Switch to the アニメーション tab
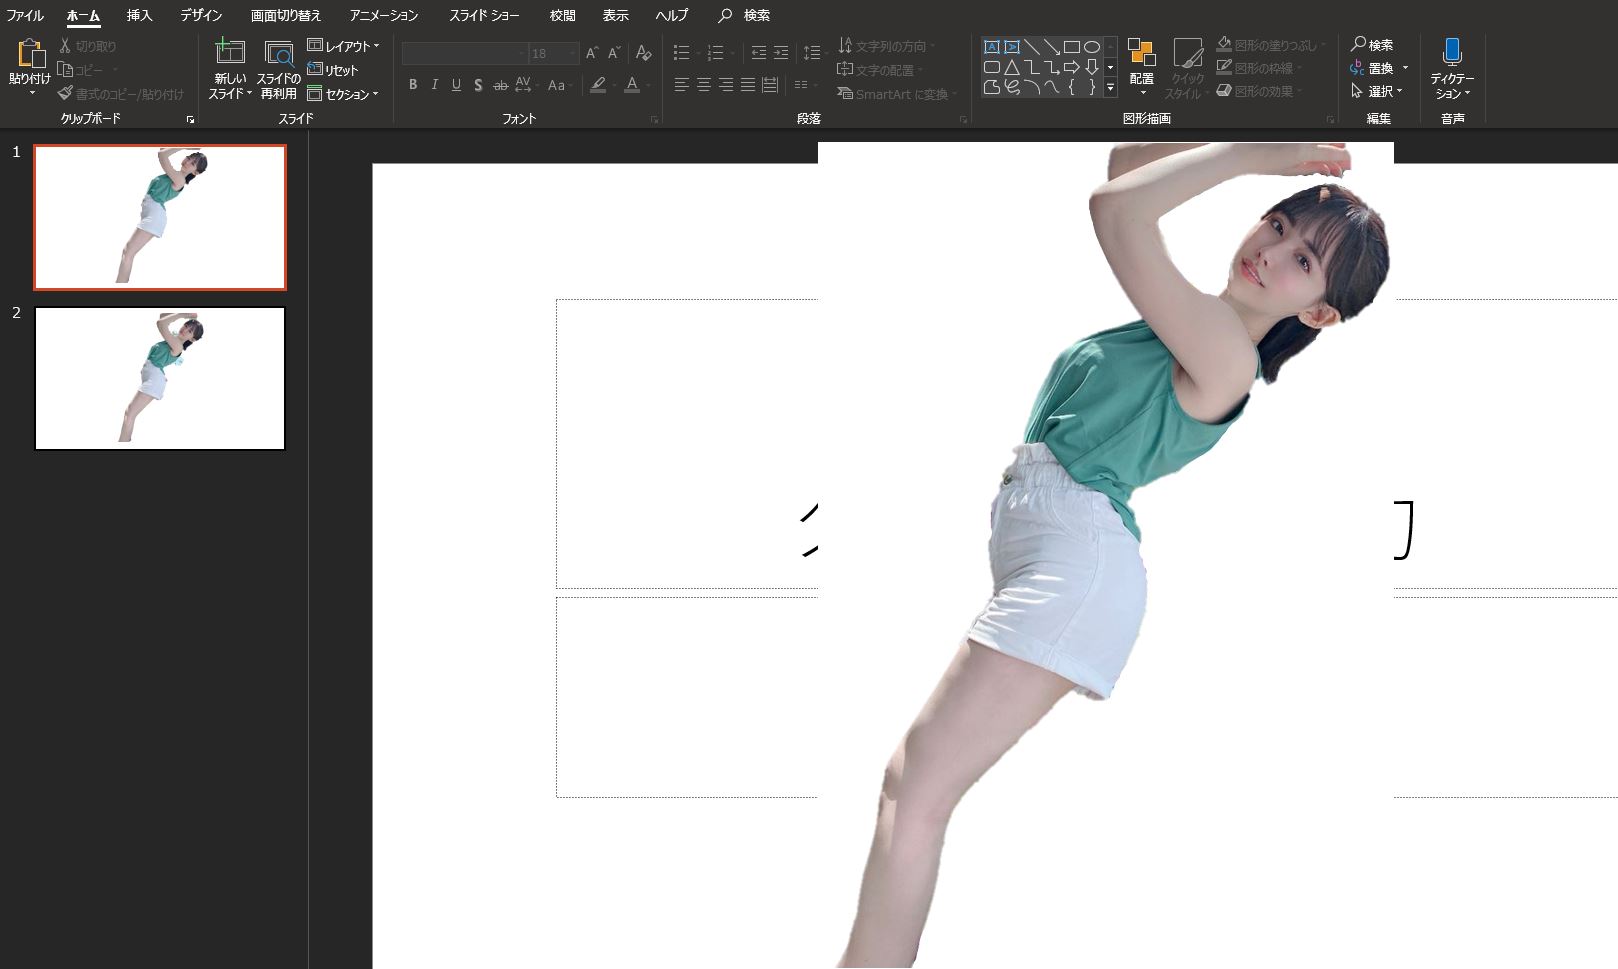The image size is (1618, 969). click(x=384, y=15)
